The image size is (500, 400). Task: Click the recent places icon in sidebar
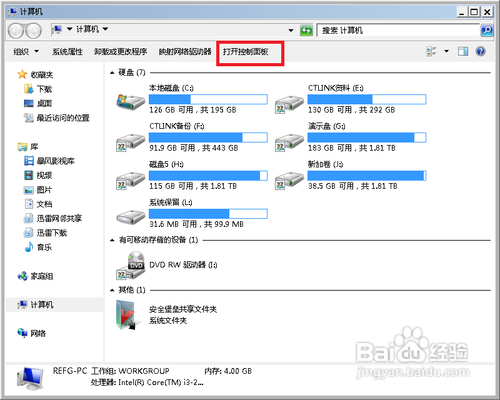[x=29, y=118]
